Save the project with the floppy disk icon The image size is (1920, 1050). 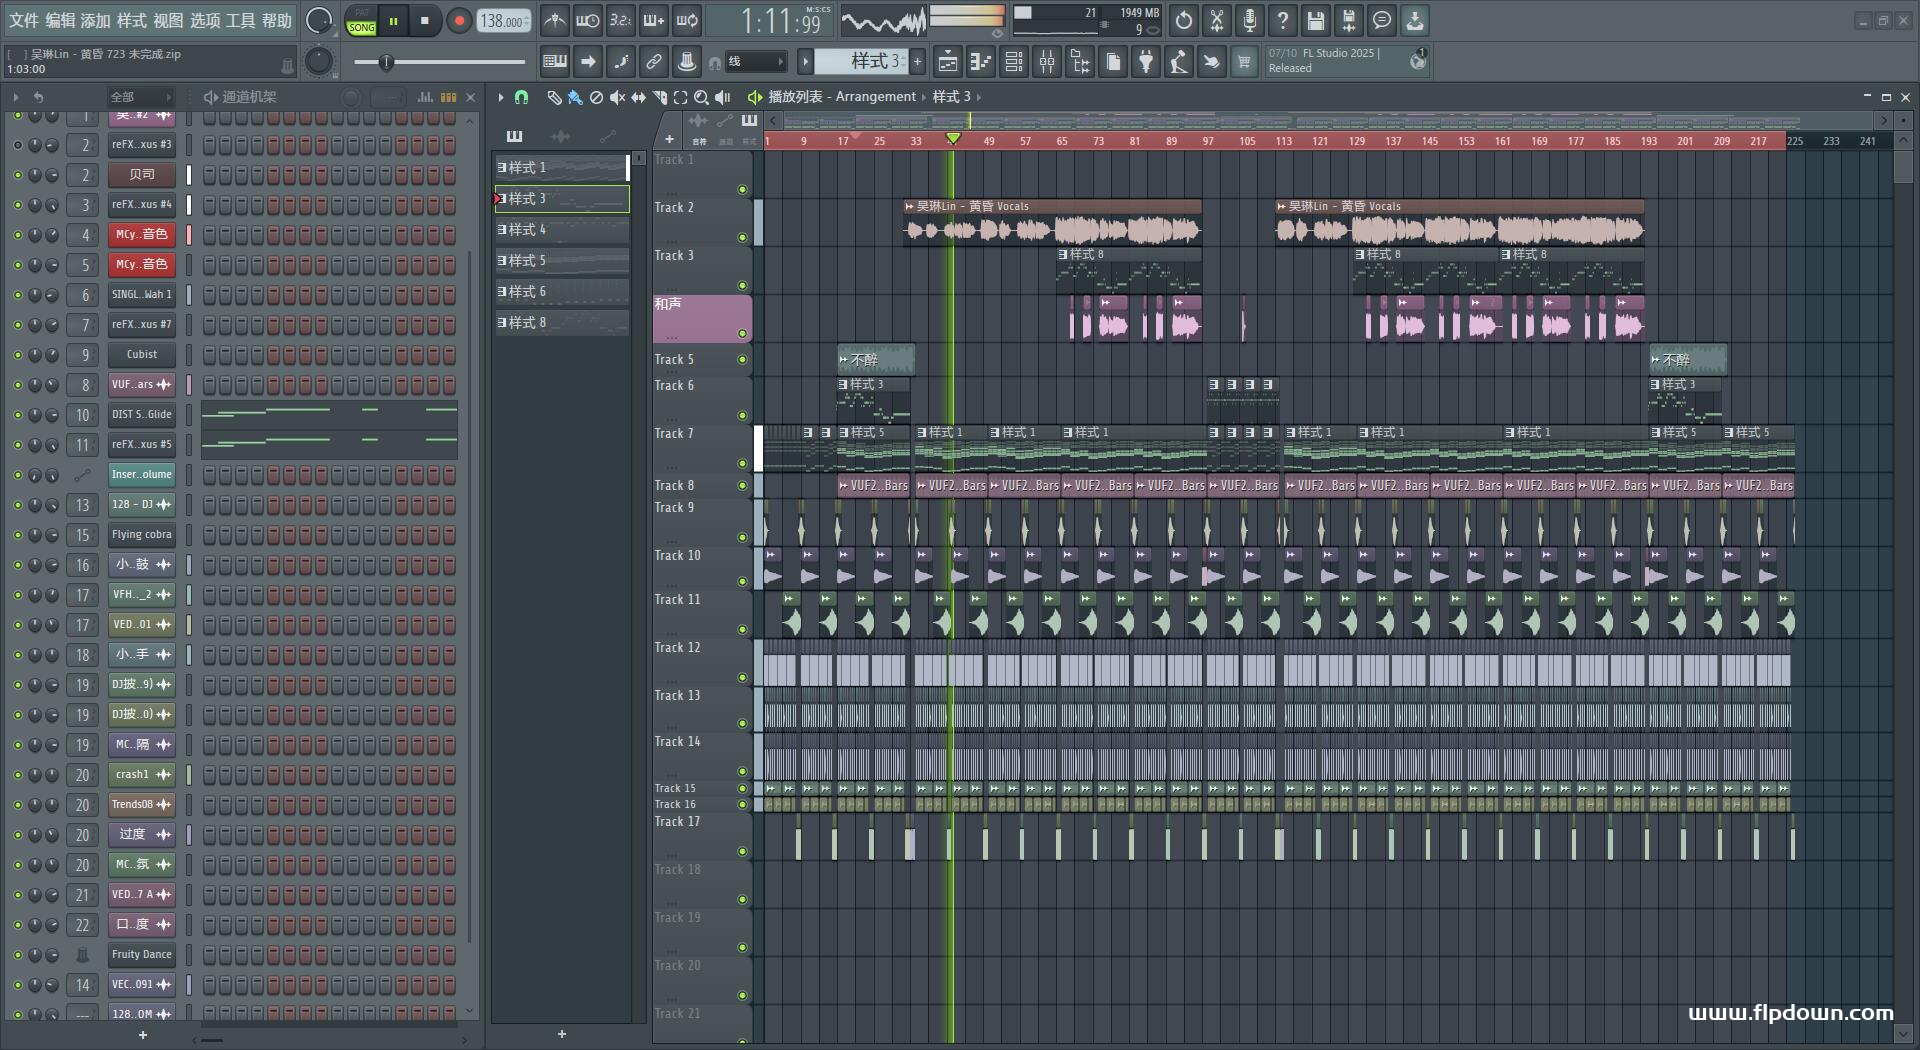[x=1316, y=20]
